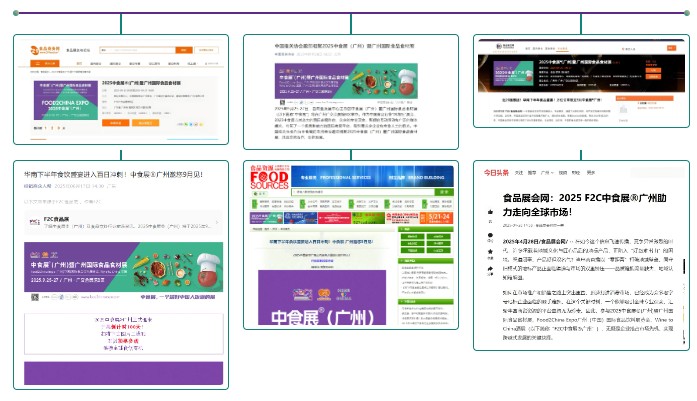The image size is (697, 401).
Task: Click the 5/21-24 orange ad banner on Food Sources
Action: click(x=436, y=218)
